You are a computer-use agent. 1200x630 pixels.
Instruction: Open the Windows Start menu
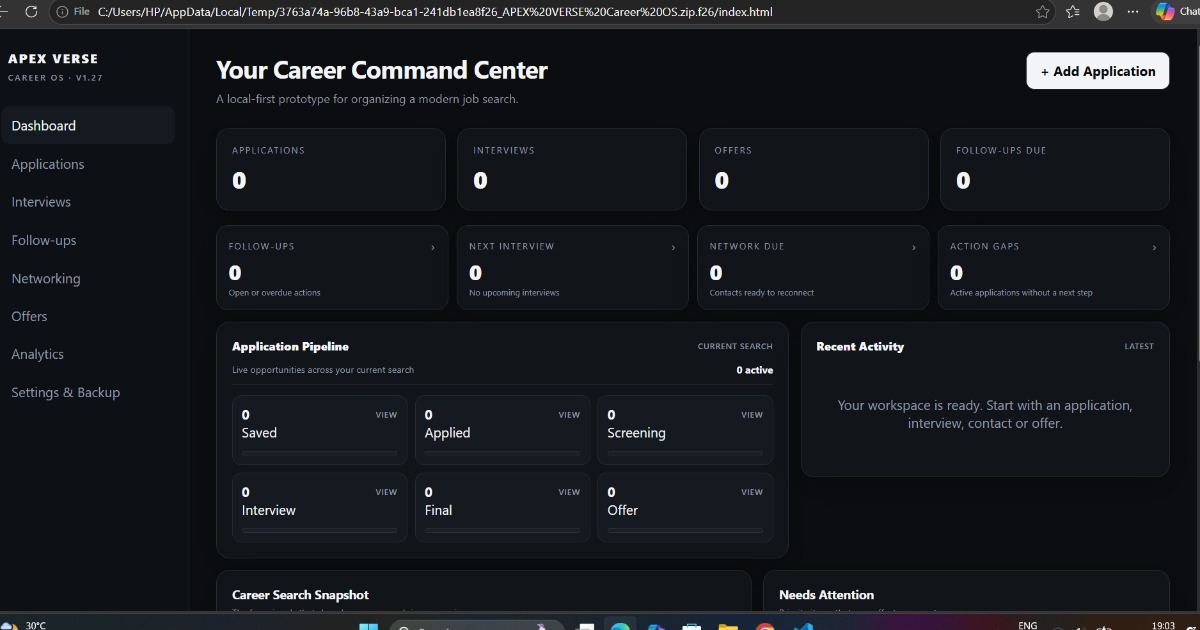click(x=368, y=627)
